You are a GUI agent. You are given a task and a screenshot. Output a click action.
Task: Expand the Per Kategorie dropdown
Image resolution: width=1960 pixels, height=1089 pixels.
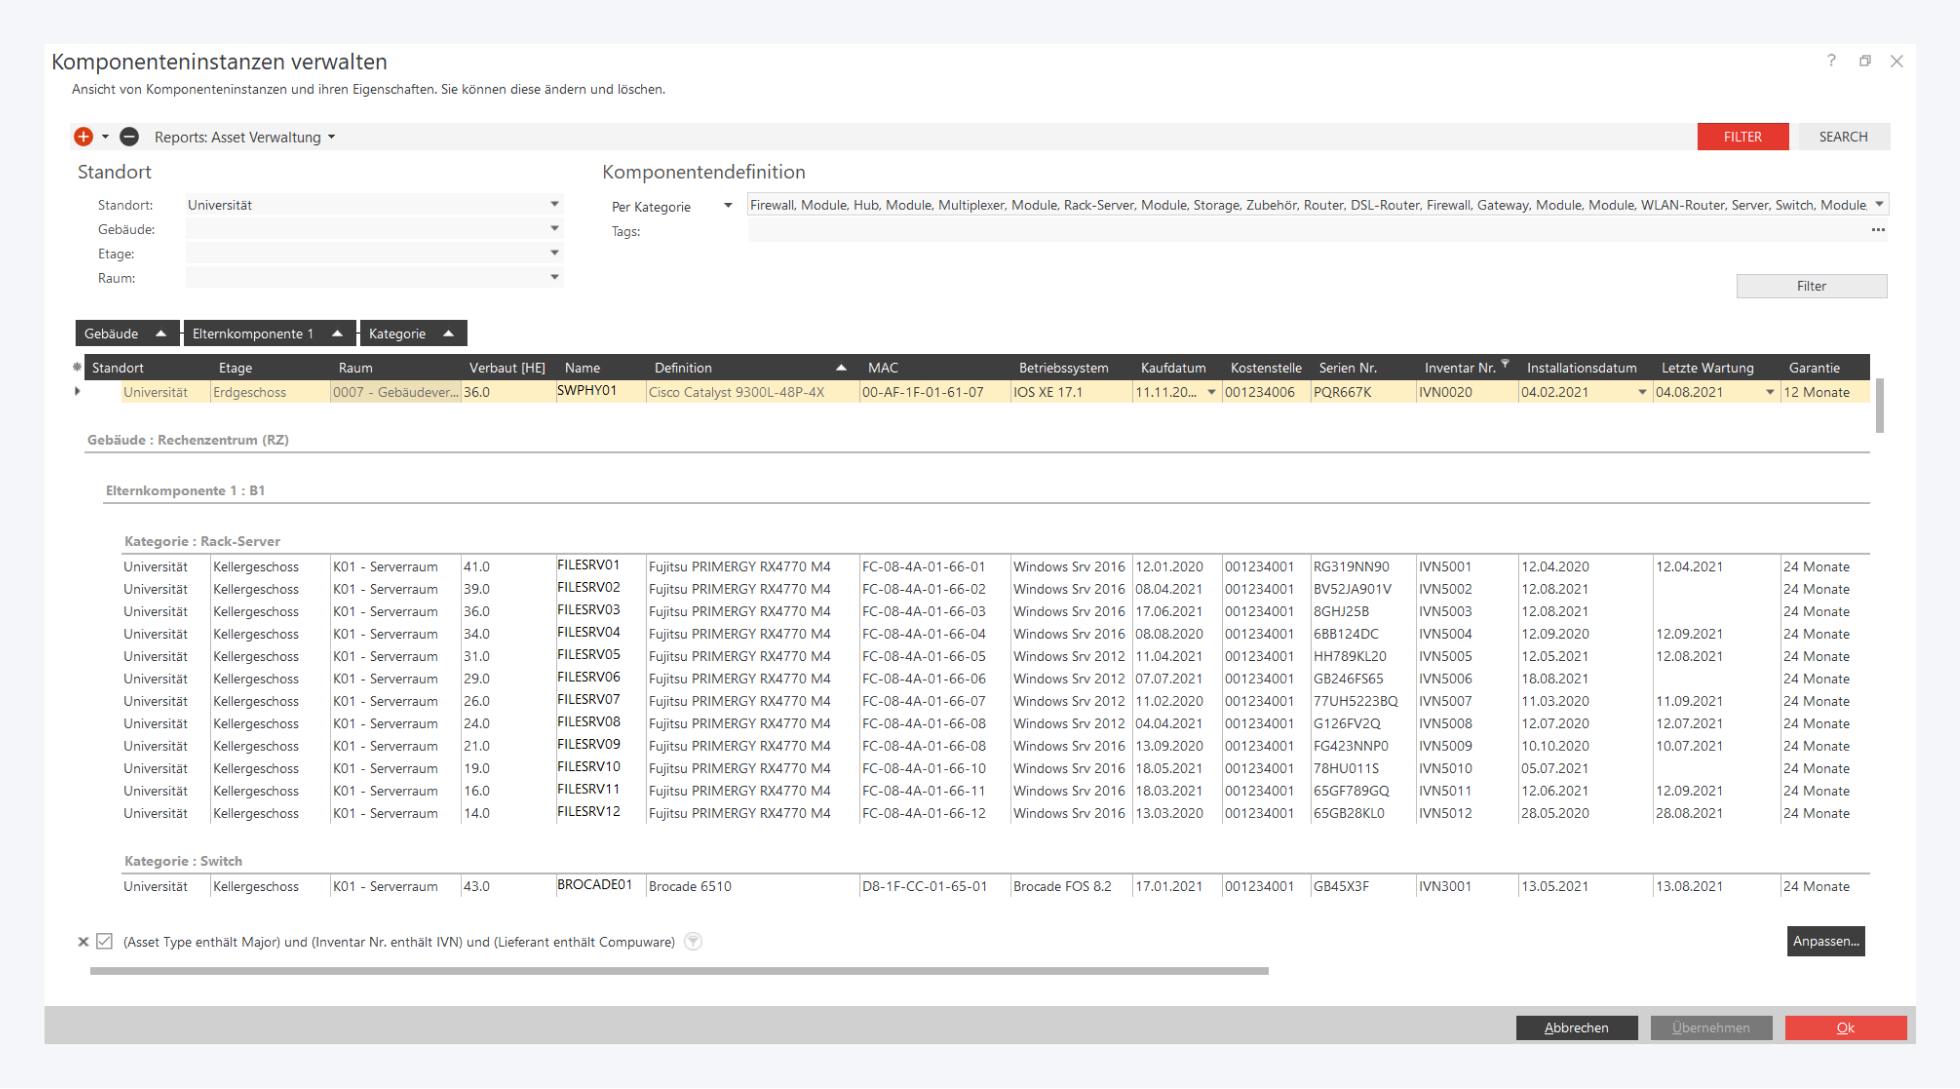pyautogui.click(x=727, y=206)
